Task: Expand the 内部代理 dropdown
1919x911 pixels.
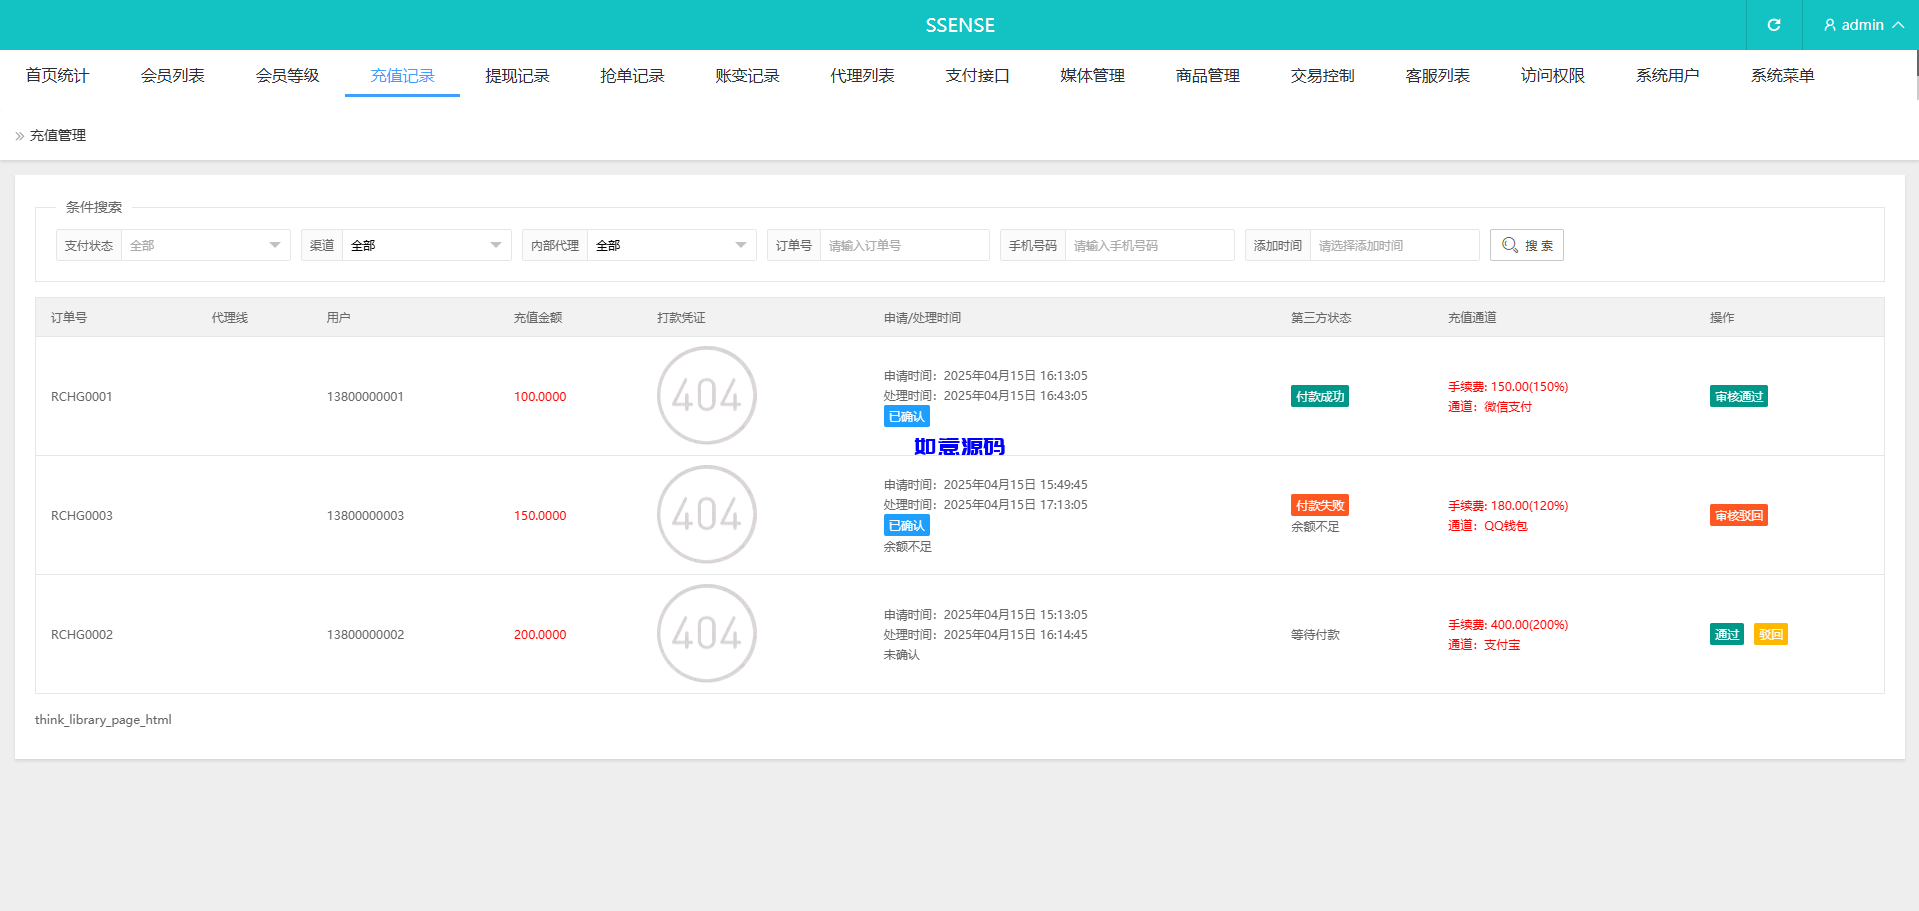Action: click(671, 245)
